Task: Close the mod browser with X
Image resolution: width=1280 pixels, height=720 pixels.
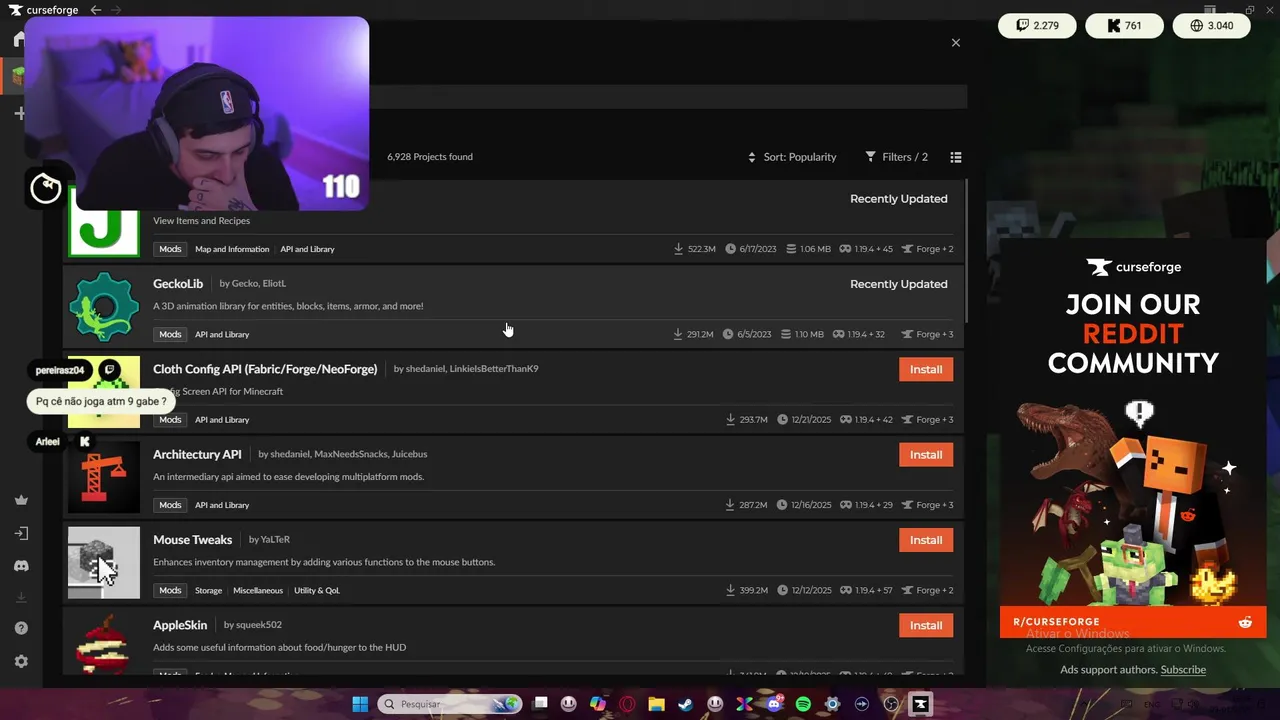Action: [x=956, y=43]
